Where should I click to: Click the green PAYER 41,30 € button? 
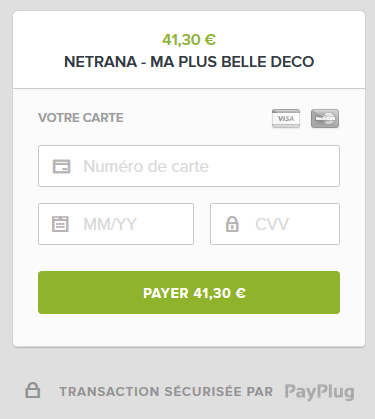pyautogui.click(x=189, y=293)
